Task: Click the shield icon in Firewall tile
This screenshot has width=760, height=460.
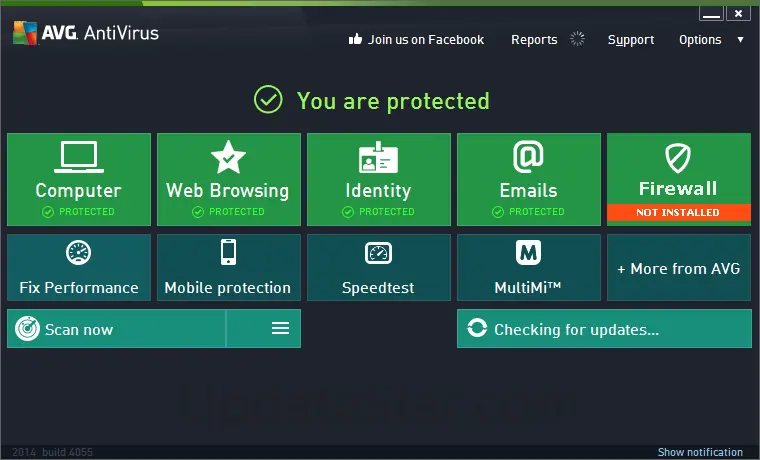Action: (678, 158)
